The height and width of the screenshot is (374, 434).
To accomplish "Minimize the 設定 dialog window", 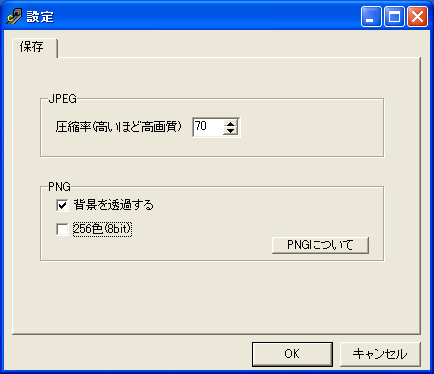I will click(371, 17).
